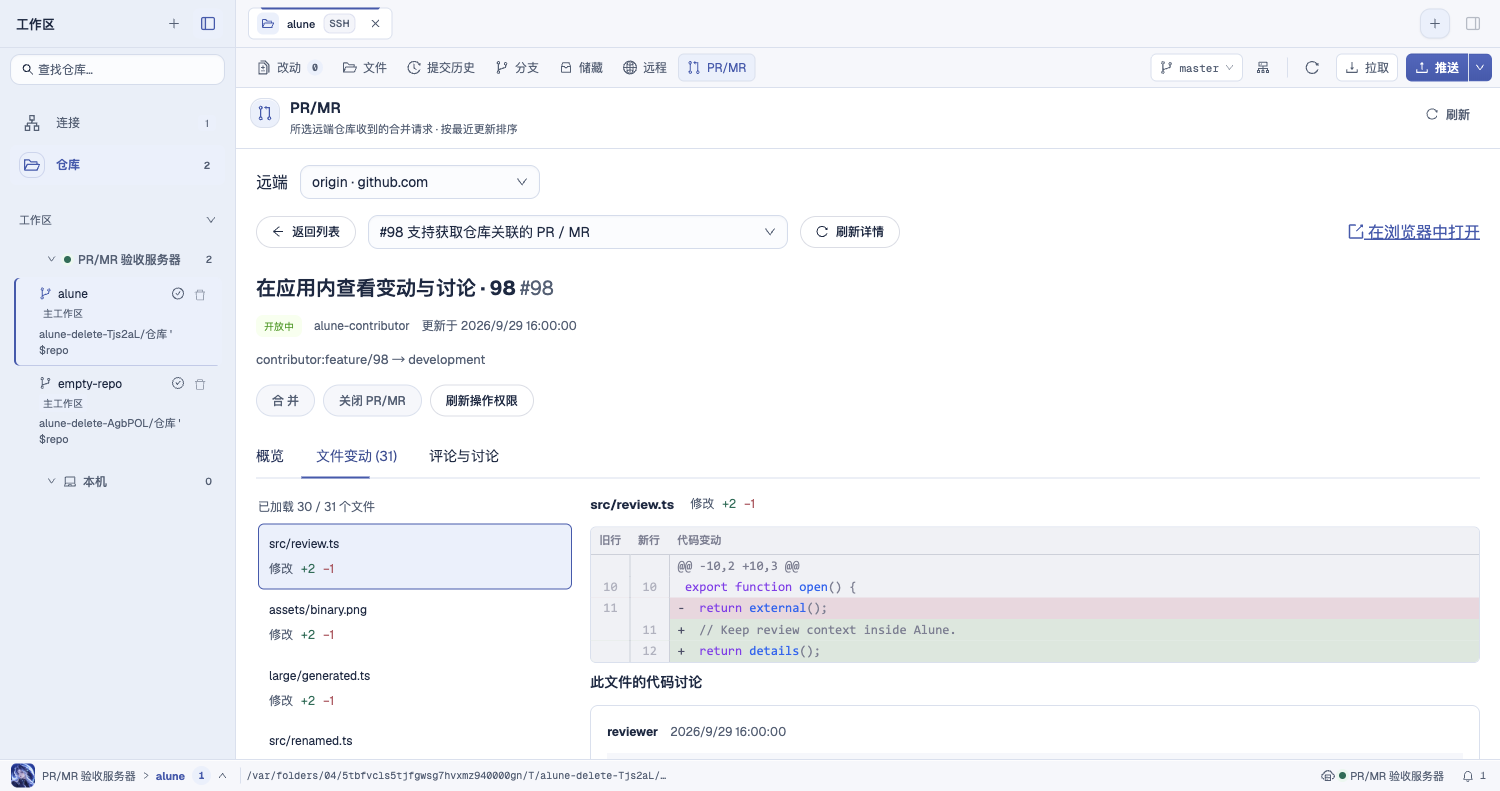Click the check icon on alune row

178,294
